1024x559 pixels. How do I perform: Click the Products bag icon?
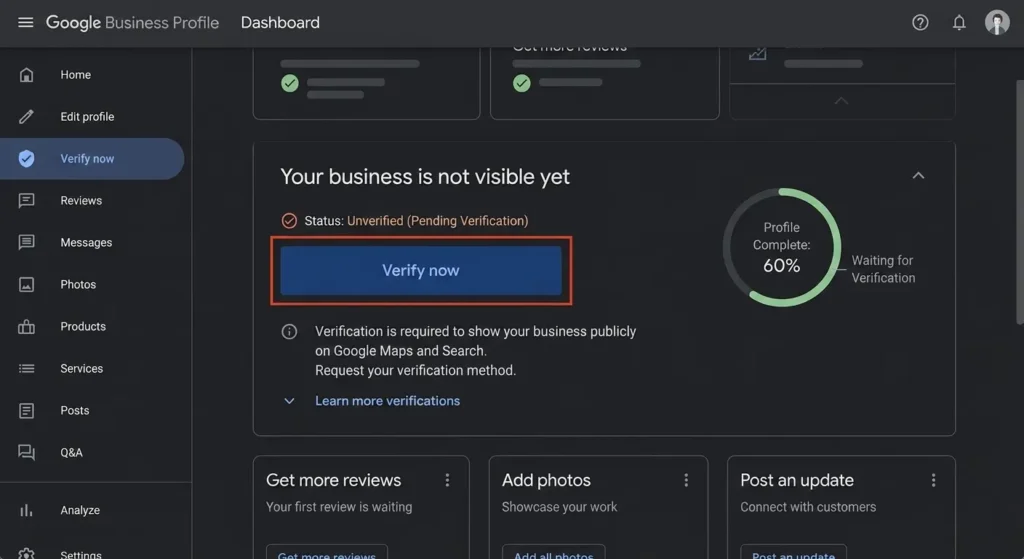(x=26, y=327)
